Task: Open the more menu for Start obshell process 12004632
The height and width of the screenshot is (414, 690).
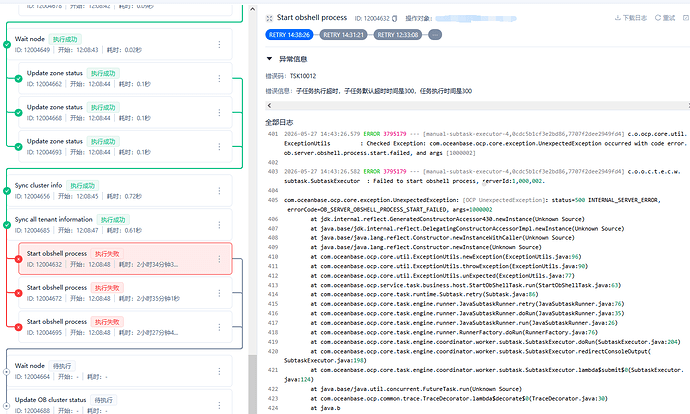Action: coord(219,259)
